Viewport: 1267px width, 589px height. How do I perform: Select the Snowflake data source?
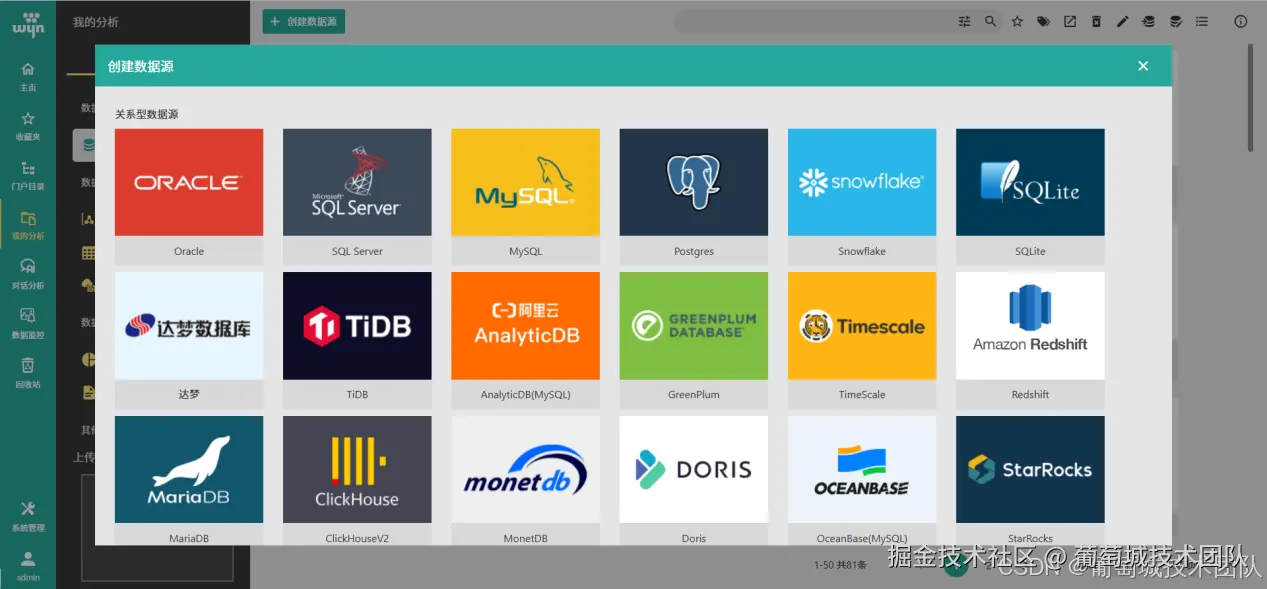coord(862,196)
